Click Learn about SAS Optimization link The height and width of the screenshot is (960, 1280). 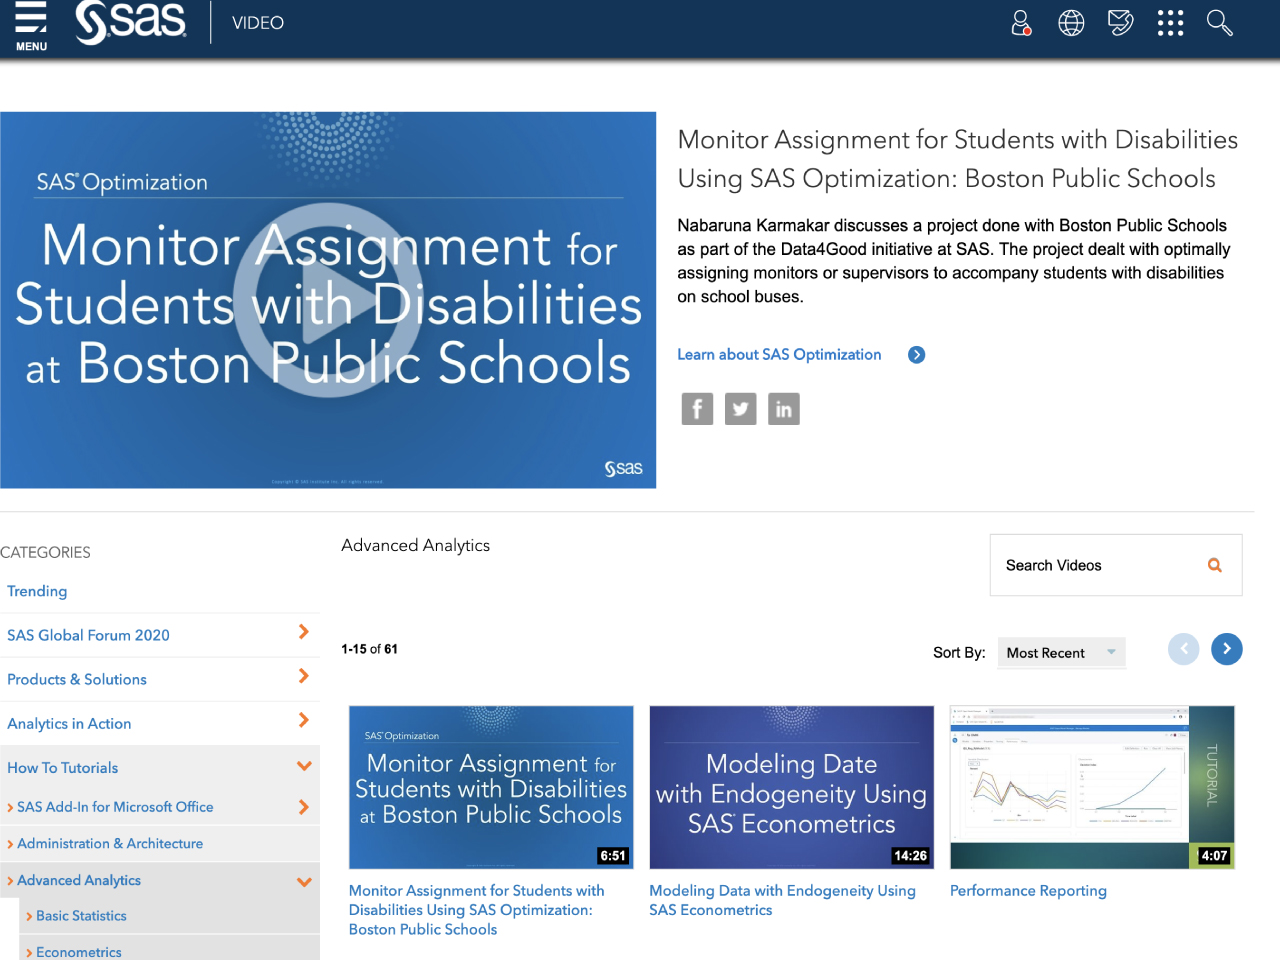click(779, 354)
